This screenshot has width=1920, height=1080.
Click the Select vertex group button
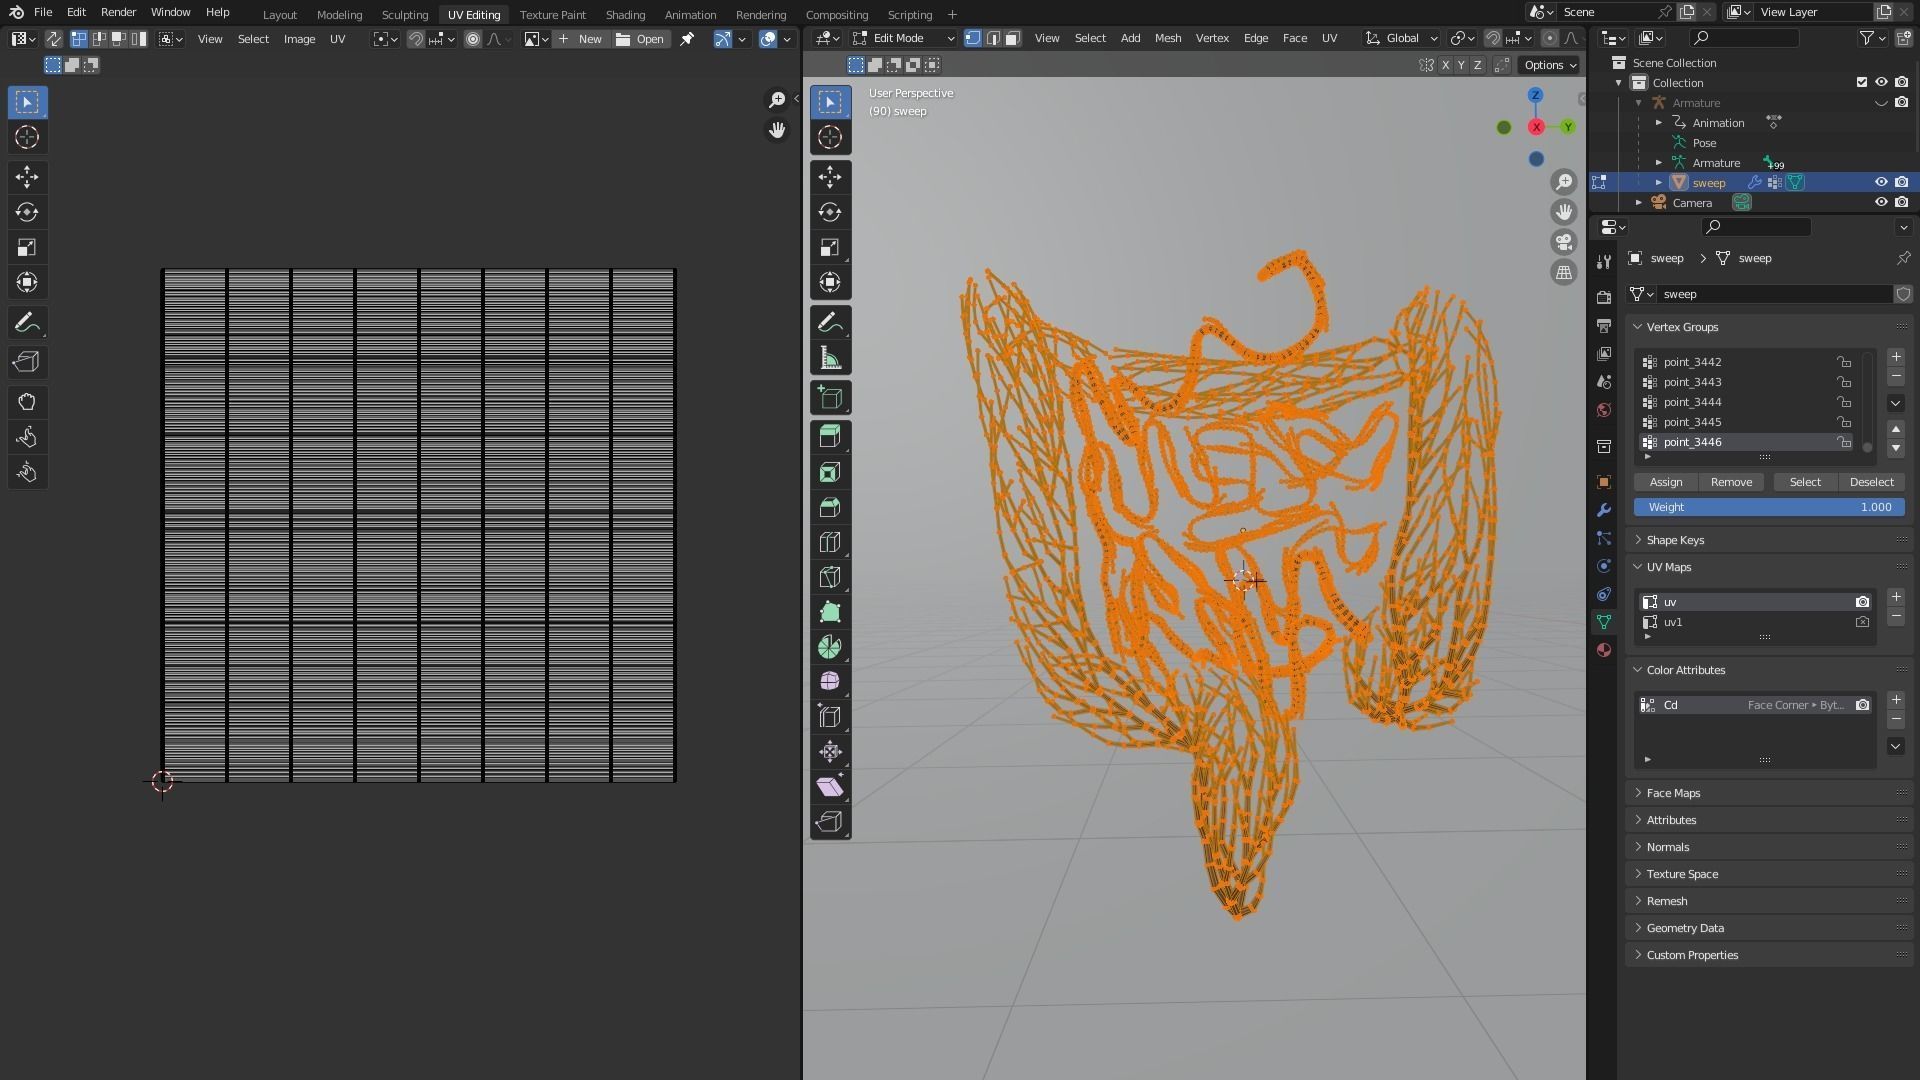(x=1805, y=482)
